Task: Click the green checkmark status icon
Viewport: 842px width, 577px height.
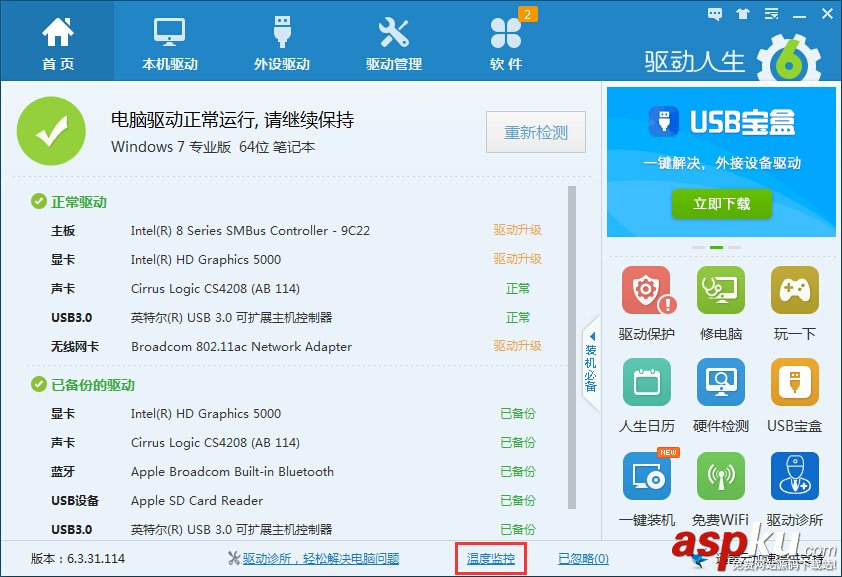Action: coord(52,131)
